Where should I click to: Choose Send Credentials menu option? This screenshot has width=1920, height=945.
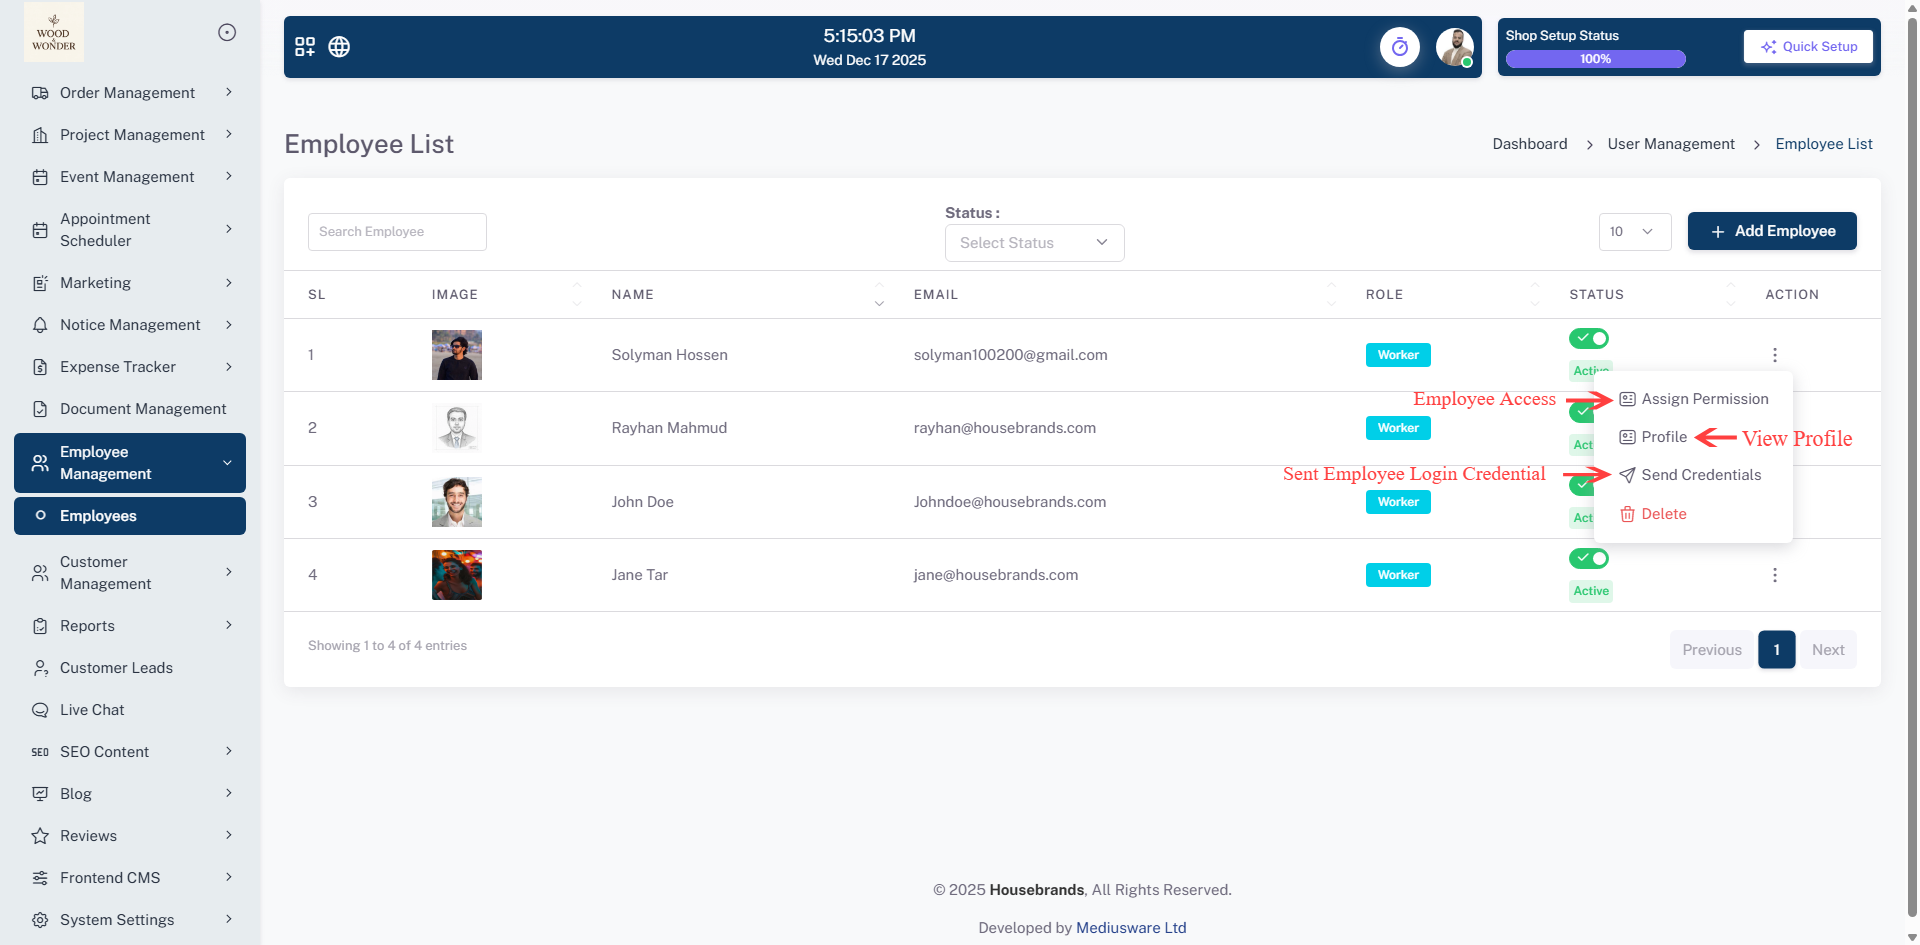(x=1700, y=475)
